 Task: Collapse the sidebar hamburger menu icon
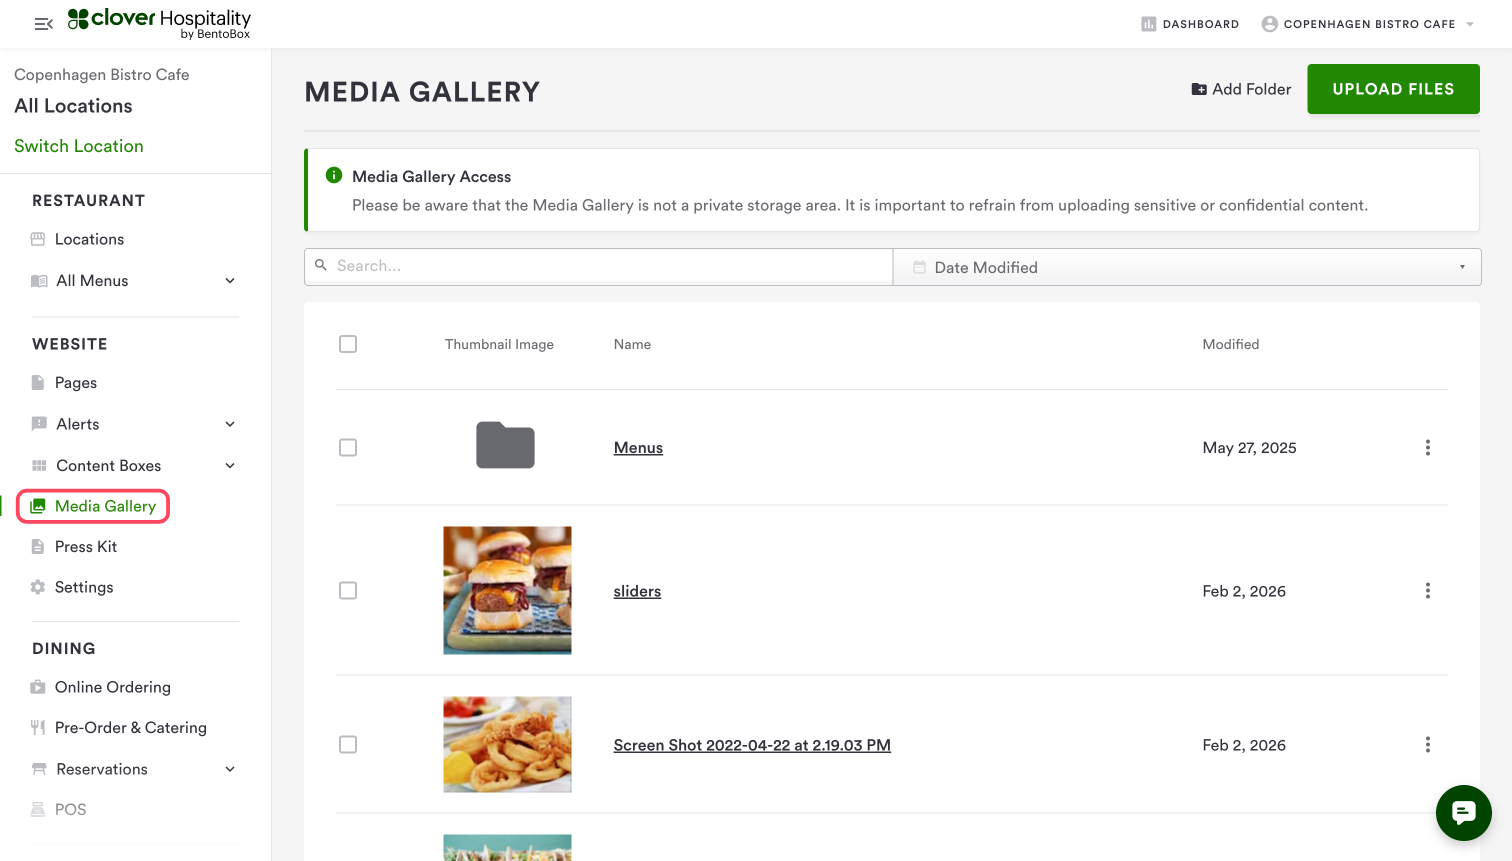coord(43,24)
